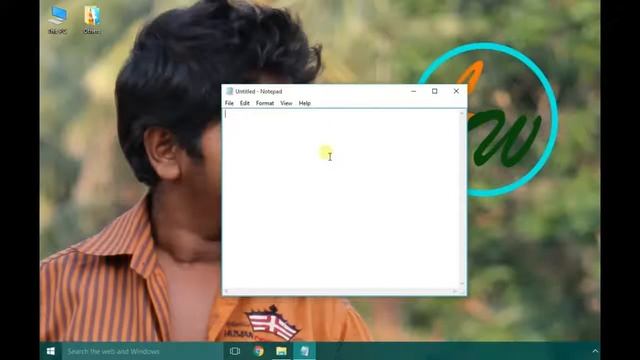Open the Windows Start menu
This screenshot has width=640, height=360.
pyautogui.click(x=51, y=351)
